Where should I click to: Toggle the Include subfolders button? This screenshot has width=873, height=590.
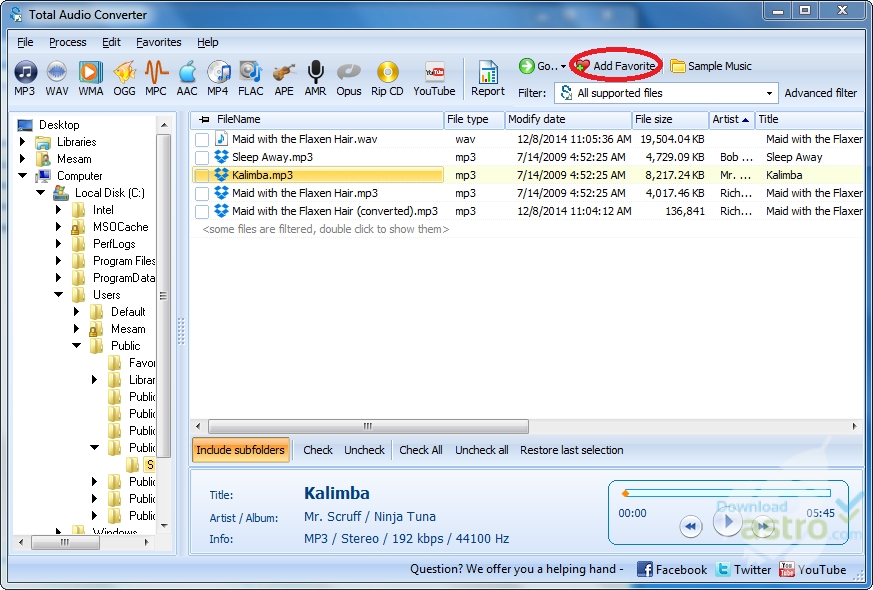click(241, 450)
